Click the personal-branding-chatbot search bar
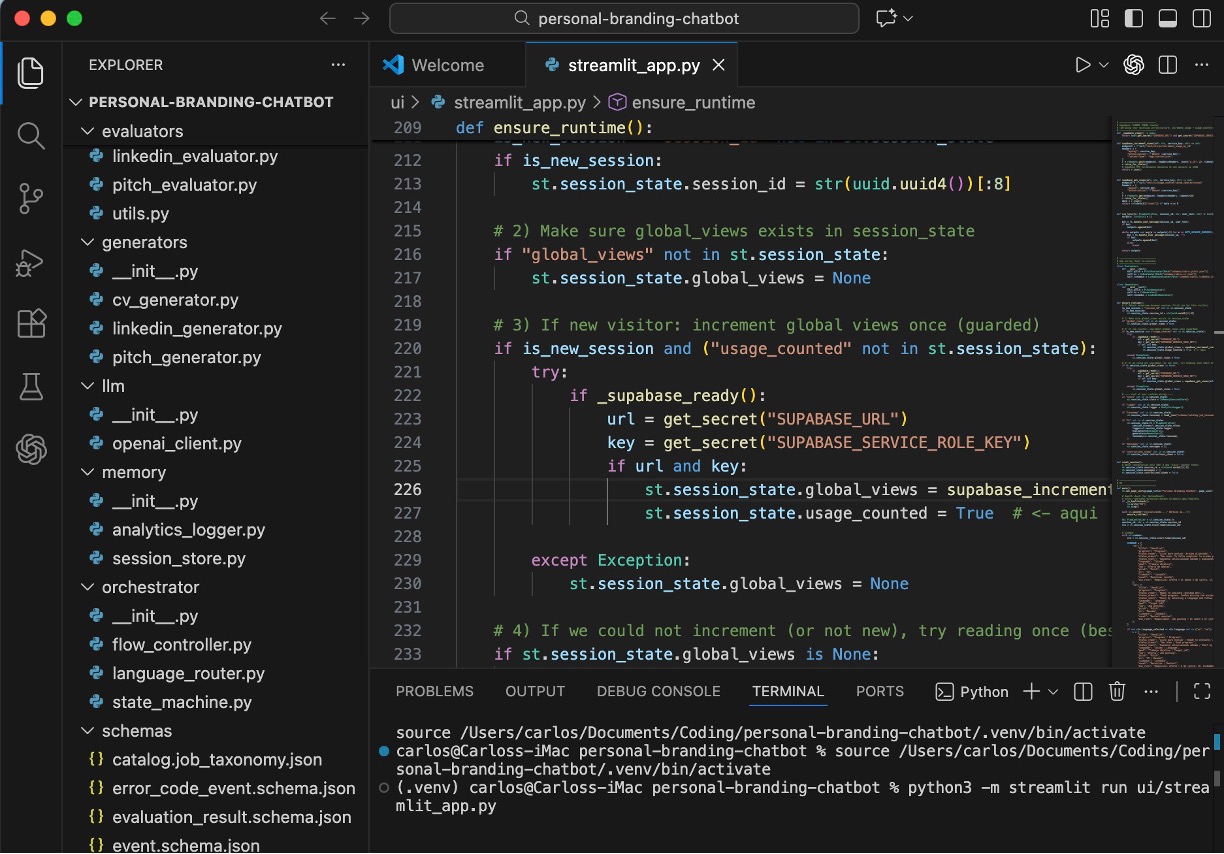 pos(624,18)
